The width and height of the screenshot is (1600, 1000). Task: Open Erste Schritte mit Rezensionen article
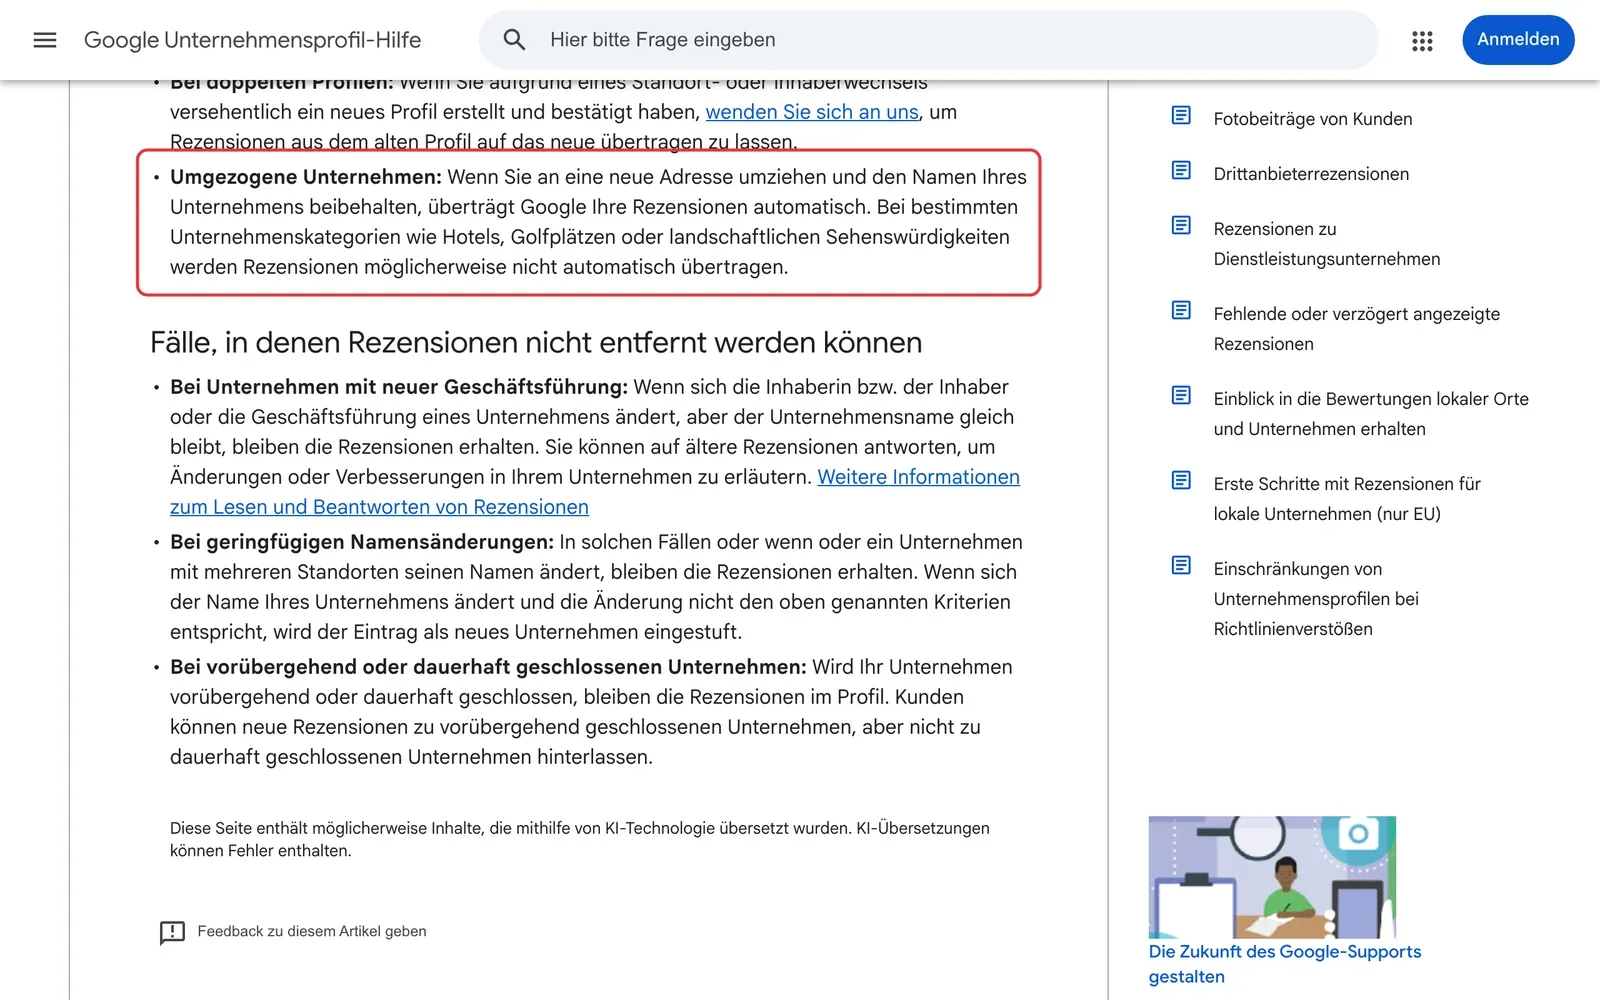1347,499
